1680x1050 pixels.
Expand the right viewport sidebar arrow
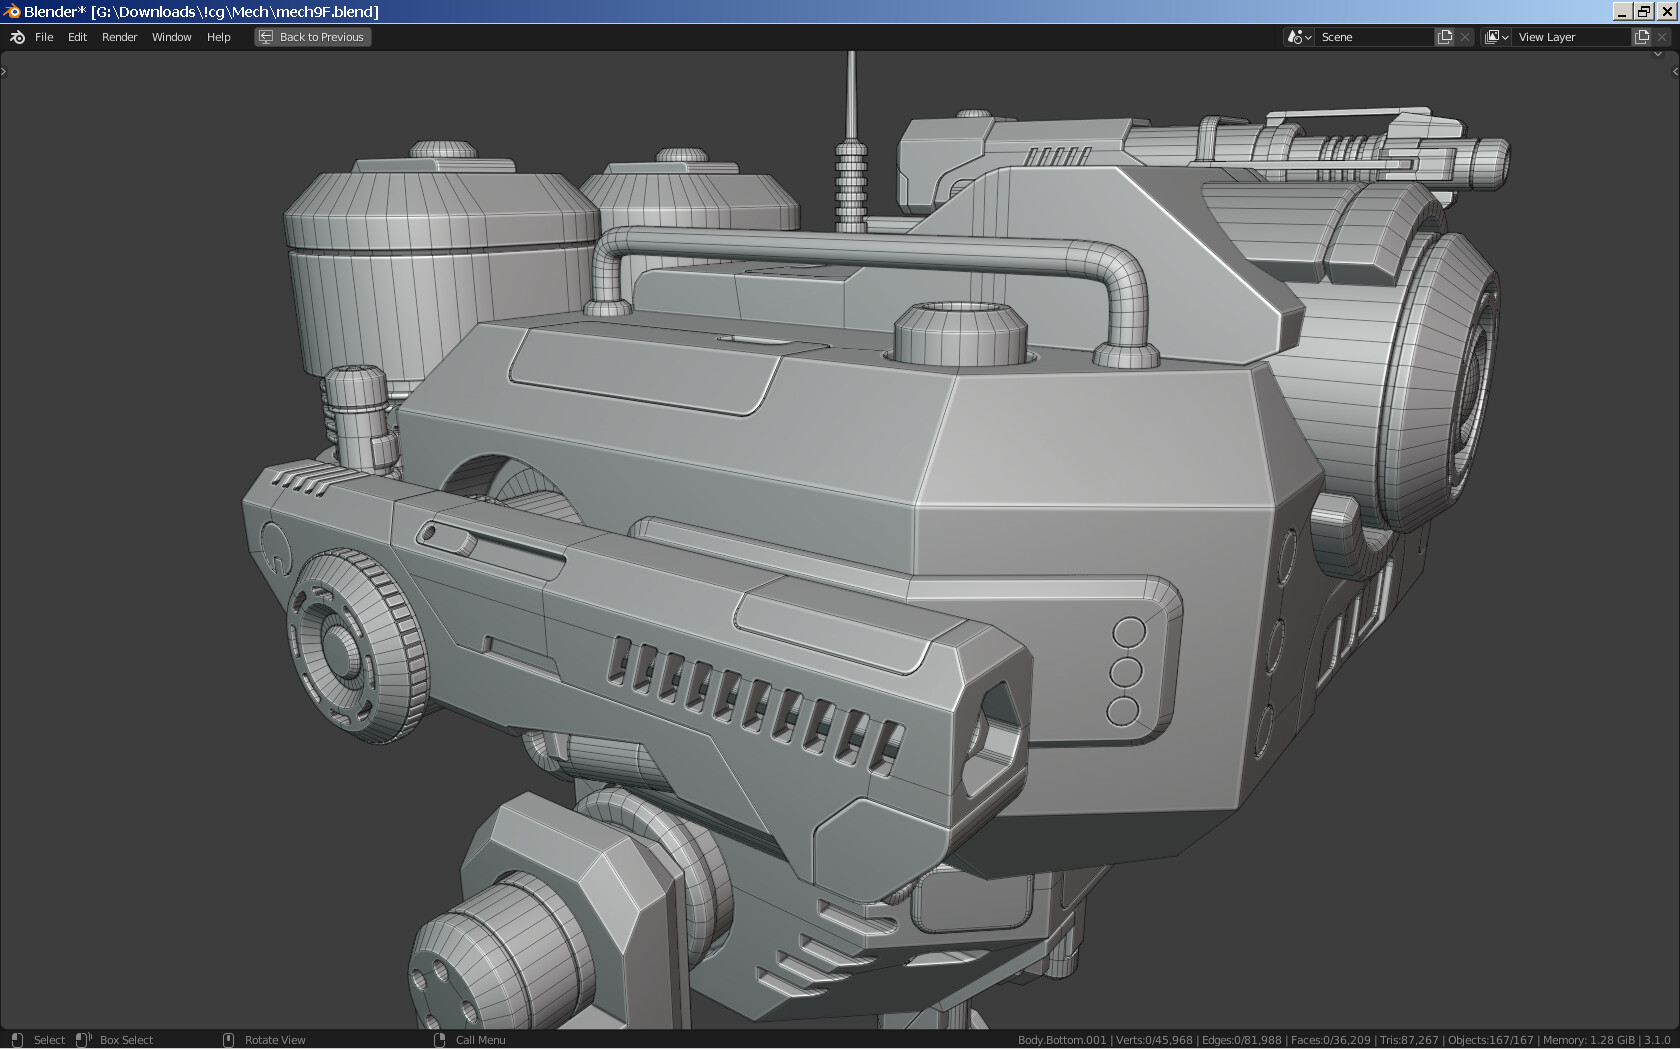click(x=1675, y=70)
